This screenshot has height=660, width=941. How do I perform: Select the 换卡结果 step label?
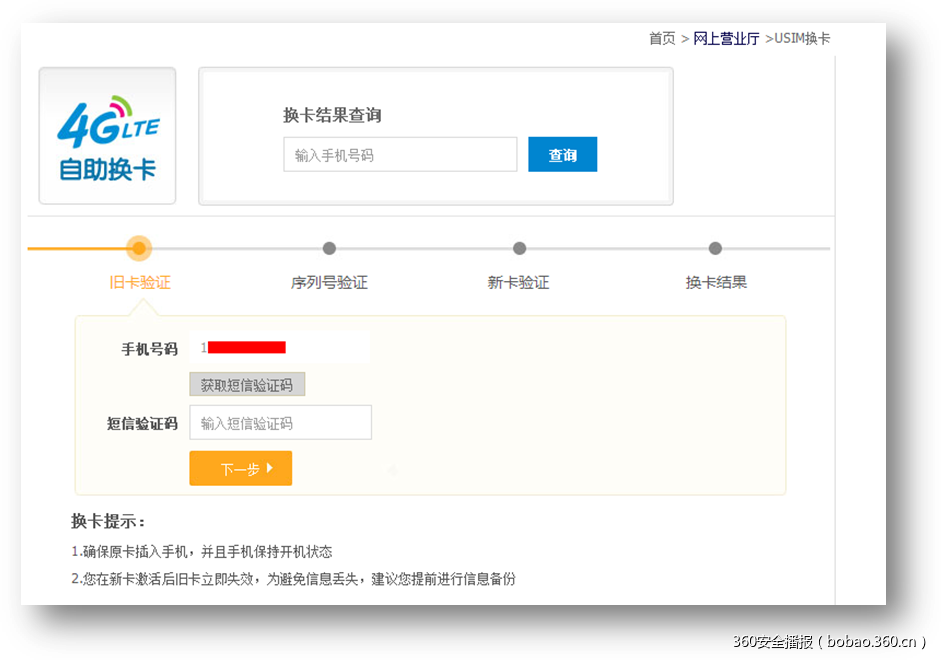[716, 282]
